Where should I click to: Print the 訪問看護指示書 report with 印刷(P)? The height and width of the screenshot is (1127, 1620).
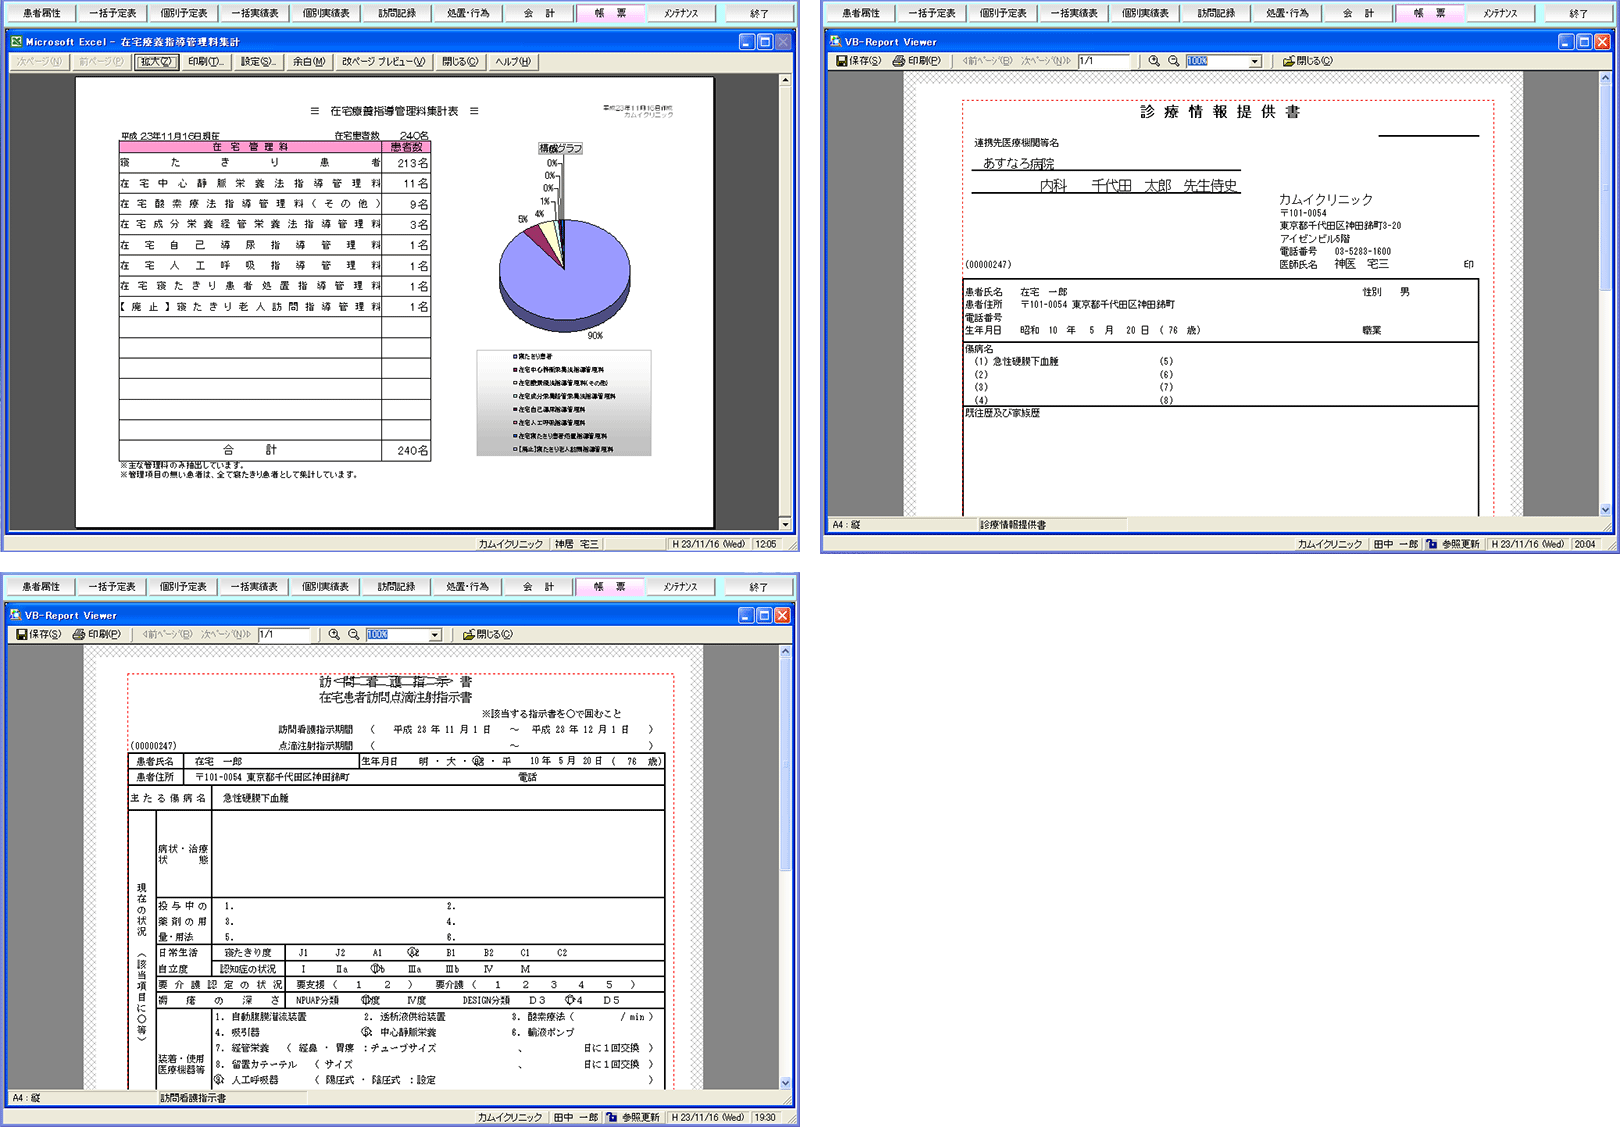click(x=96, y=635)
